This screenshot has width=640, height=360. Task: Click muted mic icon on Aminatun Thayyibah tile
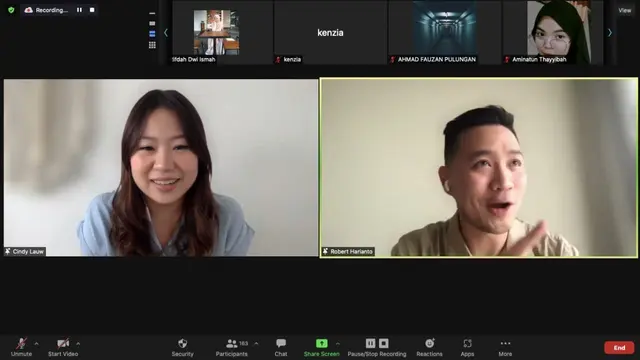(507, 60)
